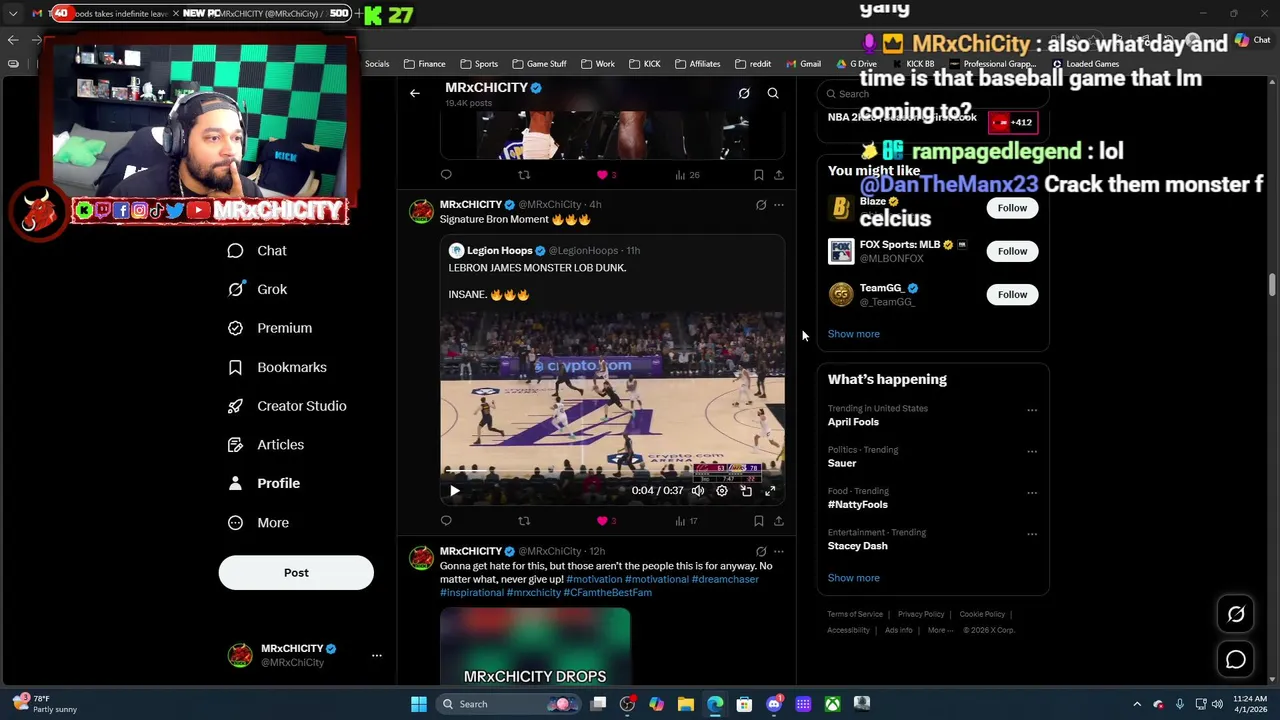The width and height of the screenshot is (1280, 720).
Task: Open floating Grok button at bottom right
Action: pos(1236,615)
